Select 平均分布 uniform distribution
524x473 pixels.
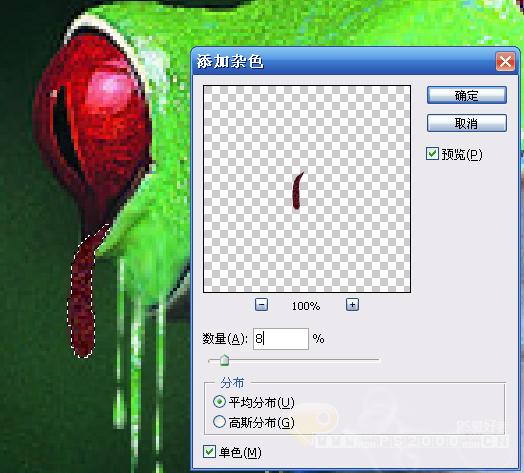point(219,401)
